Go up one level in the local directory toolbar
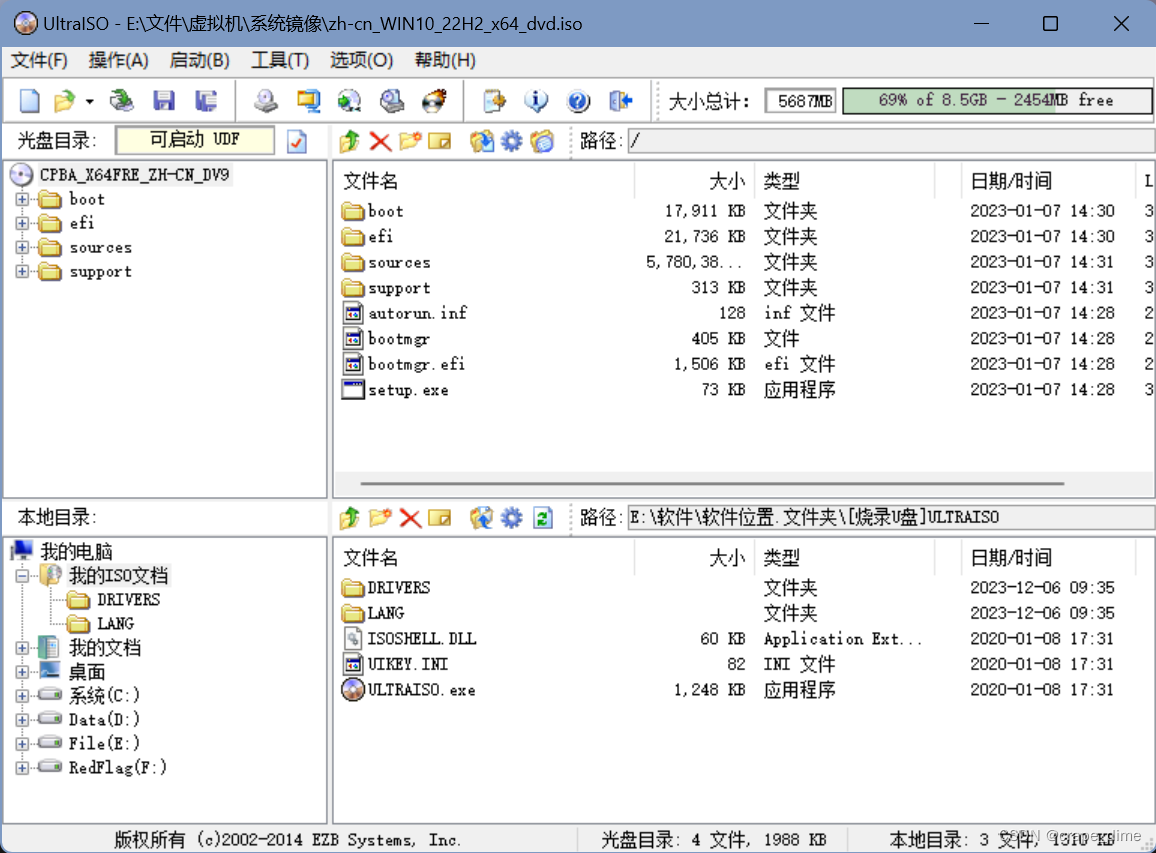Image resolution: width=1156 pixels, height=853 pixels. (x=349, y=518)
